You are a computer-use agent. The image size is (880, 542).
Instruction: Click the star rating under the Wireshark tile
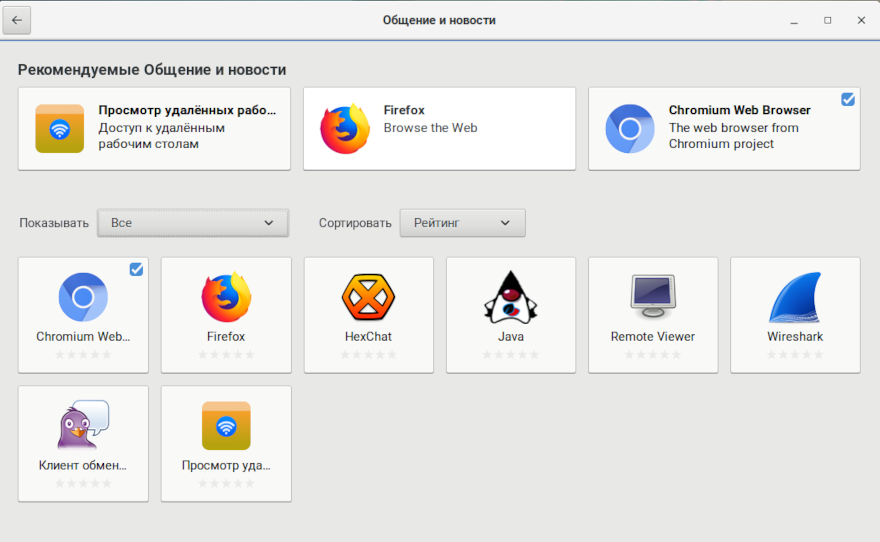[x=795, y=355]
